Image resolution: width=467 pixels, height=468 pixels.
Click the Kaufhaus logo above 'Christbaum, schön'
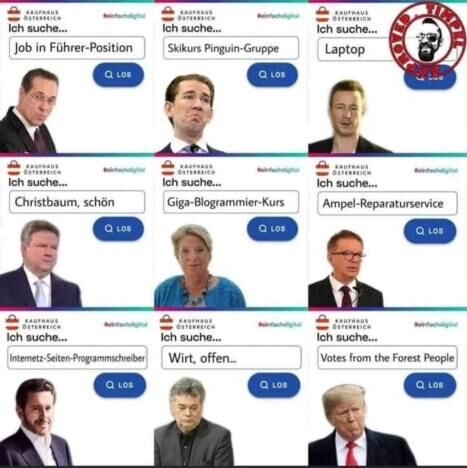[34, 168]
